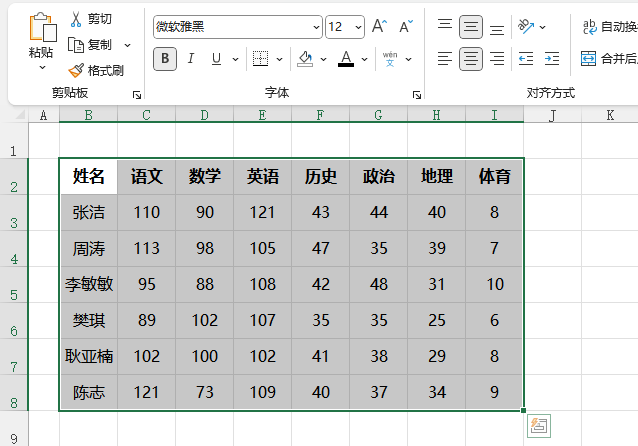Open the font (字体) dialog launcher
The height and width of the screenshot is (446, 638).
click(417, 95)
